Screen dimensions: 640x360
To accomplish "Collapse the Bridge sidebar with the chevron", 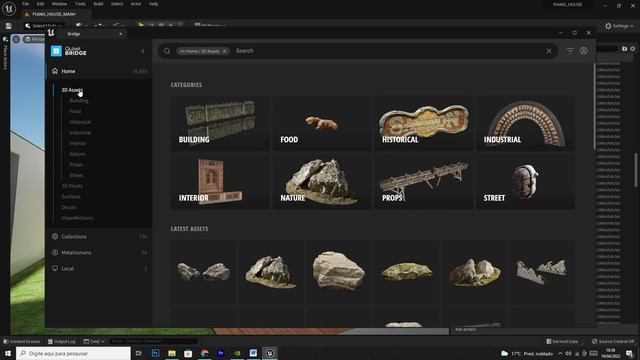I will 143,51.
